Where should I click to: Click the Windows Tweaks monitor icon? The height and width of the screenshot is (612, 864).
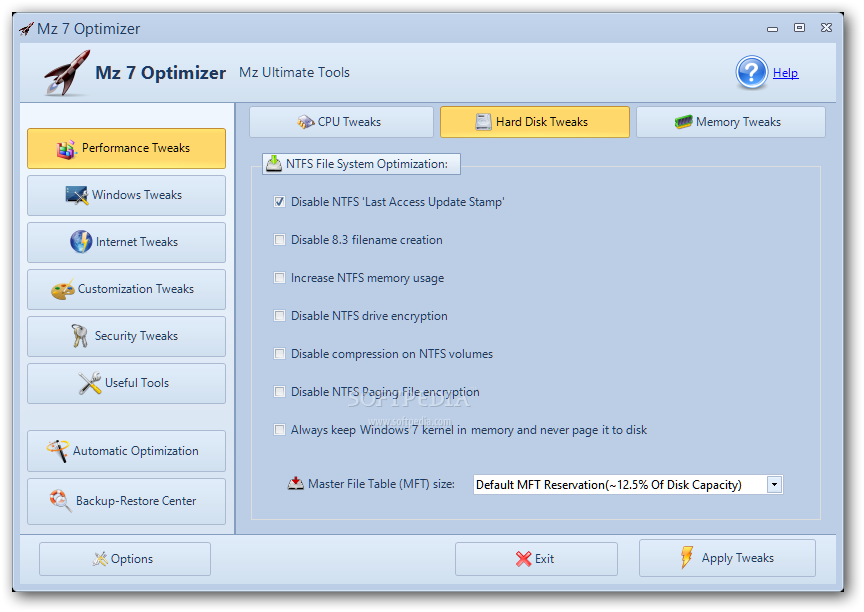77,195
